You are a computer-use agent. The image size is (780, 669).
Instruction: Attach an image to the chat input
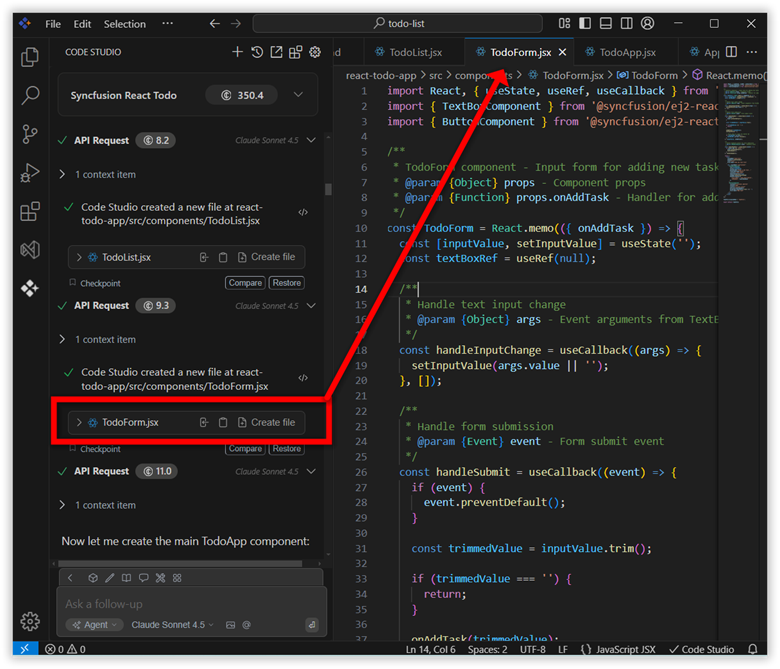[x=230, y=625]
